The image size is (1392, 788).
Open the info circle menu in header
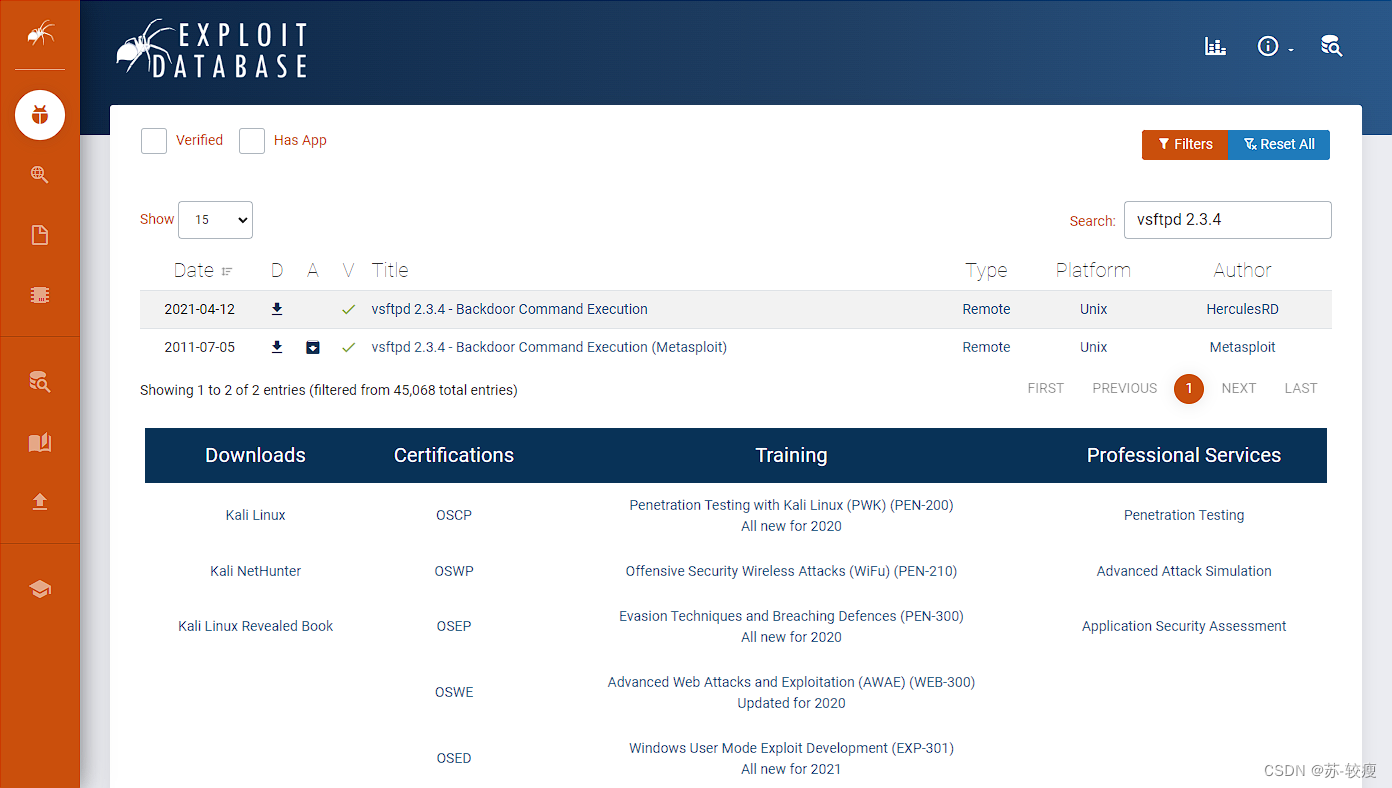pos(1275,46)
